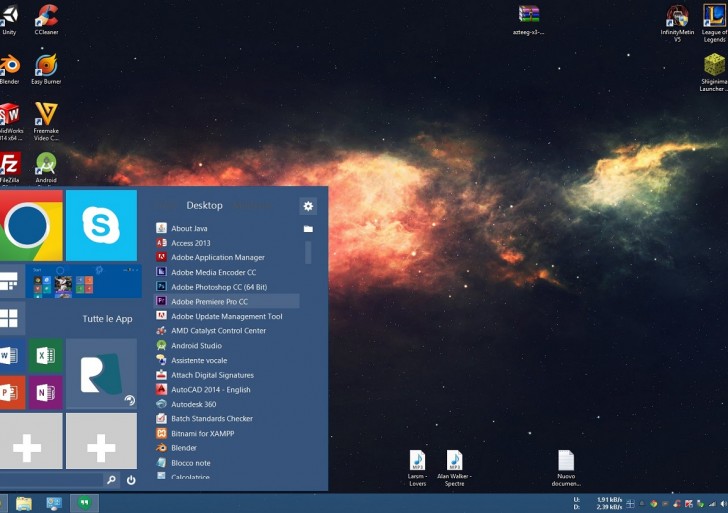Launch CCleaner from the desktop
728x513 pixels.
coord(46,17)
